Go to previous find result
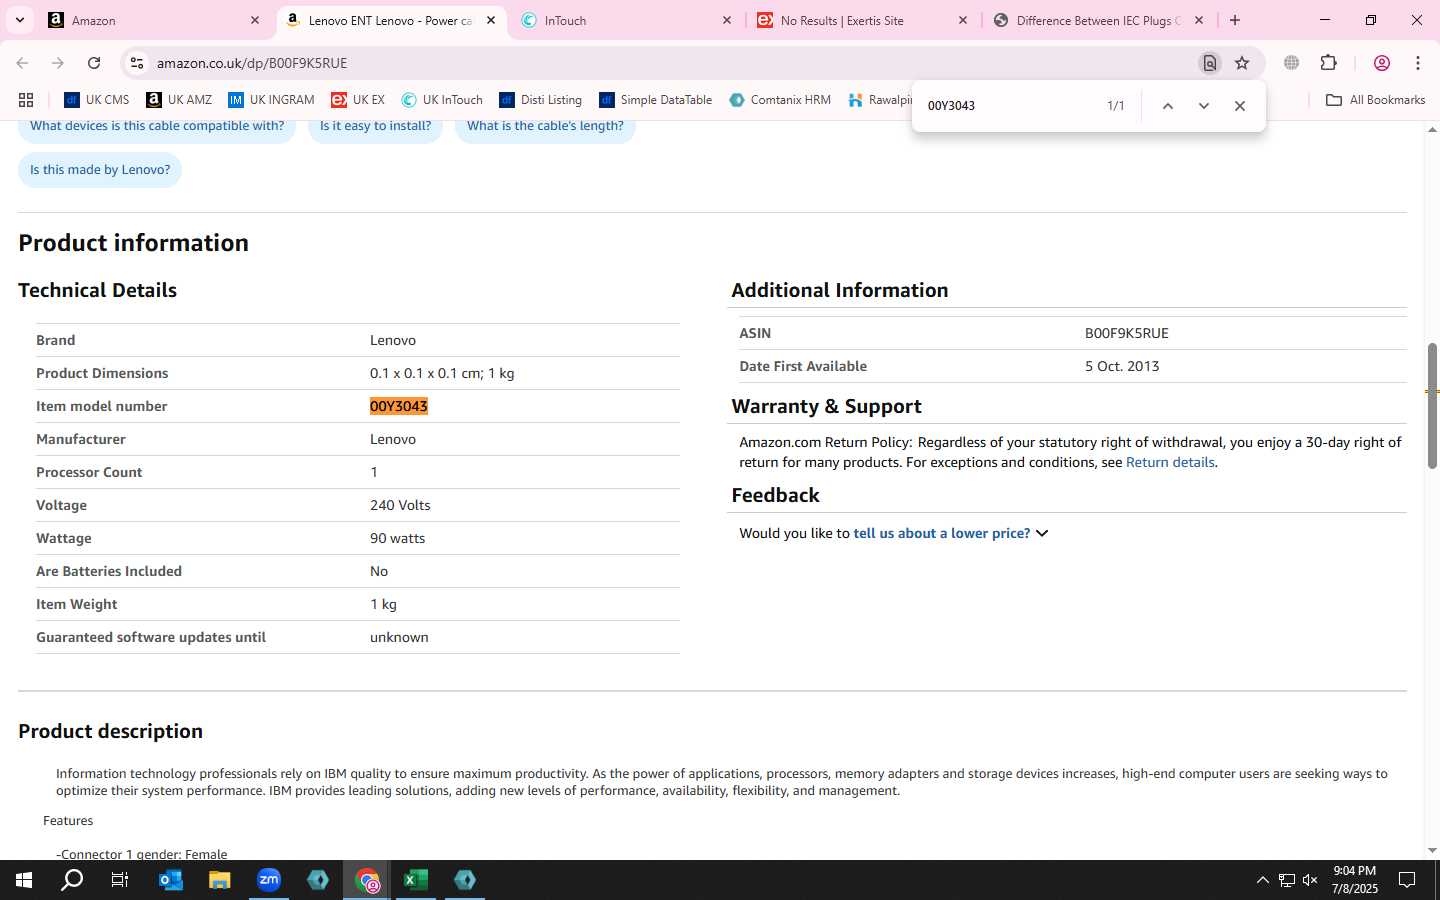This screenshot has height=900, width=1440. 1167,106
